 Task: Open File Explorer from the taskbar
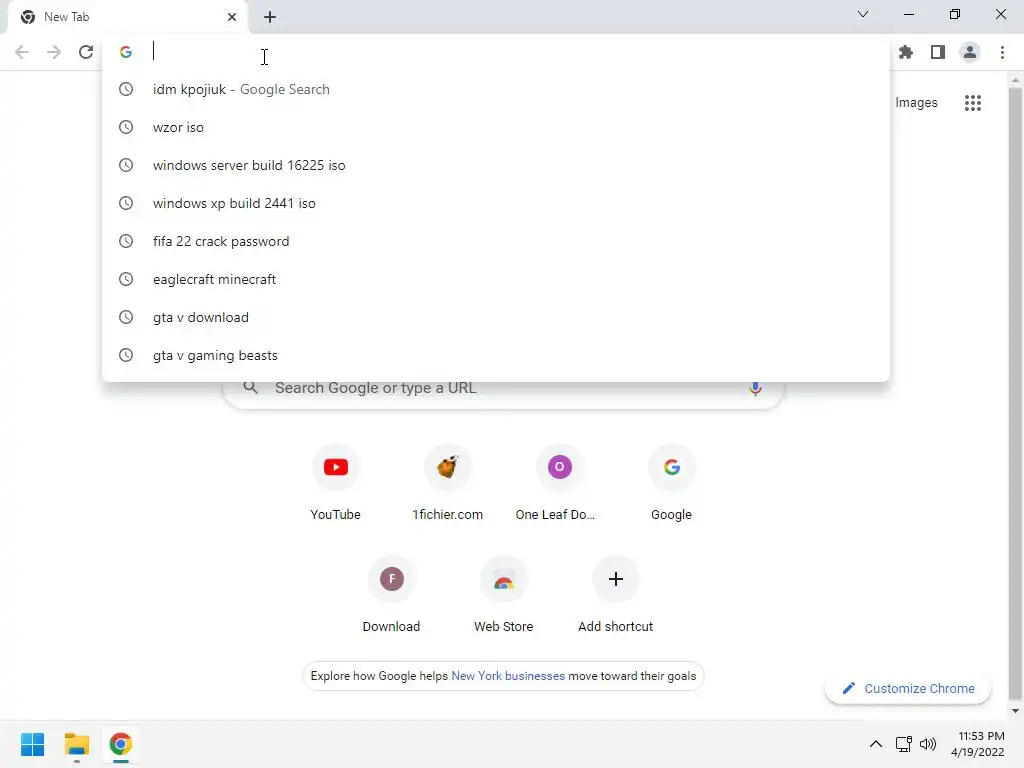[x=76, y=744]
